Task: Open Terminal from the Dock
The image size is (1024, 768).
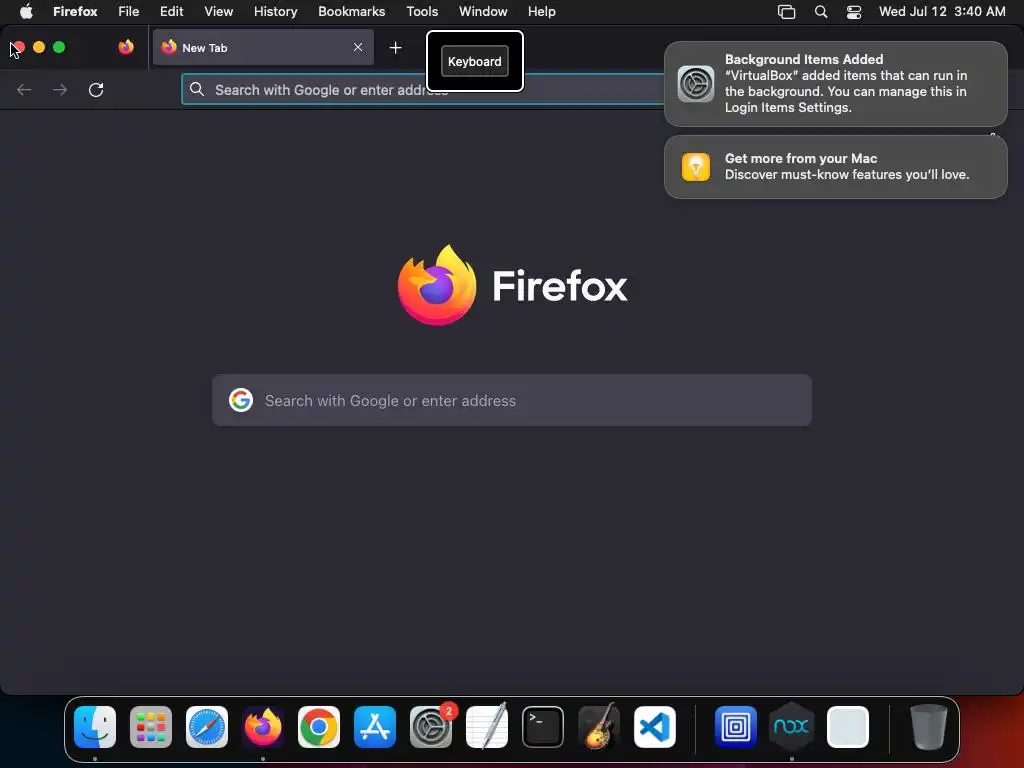Action: 543,727
